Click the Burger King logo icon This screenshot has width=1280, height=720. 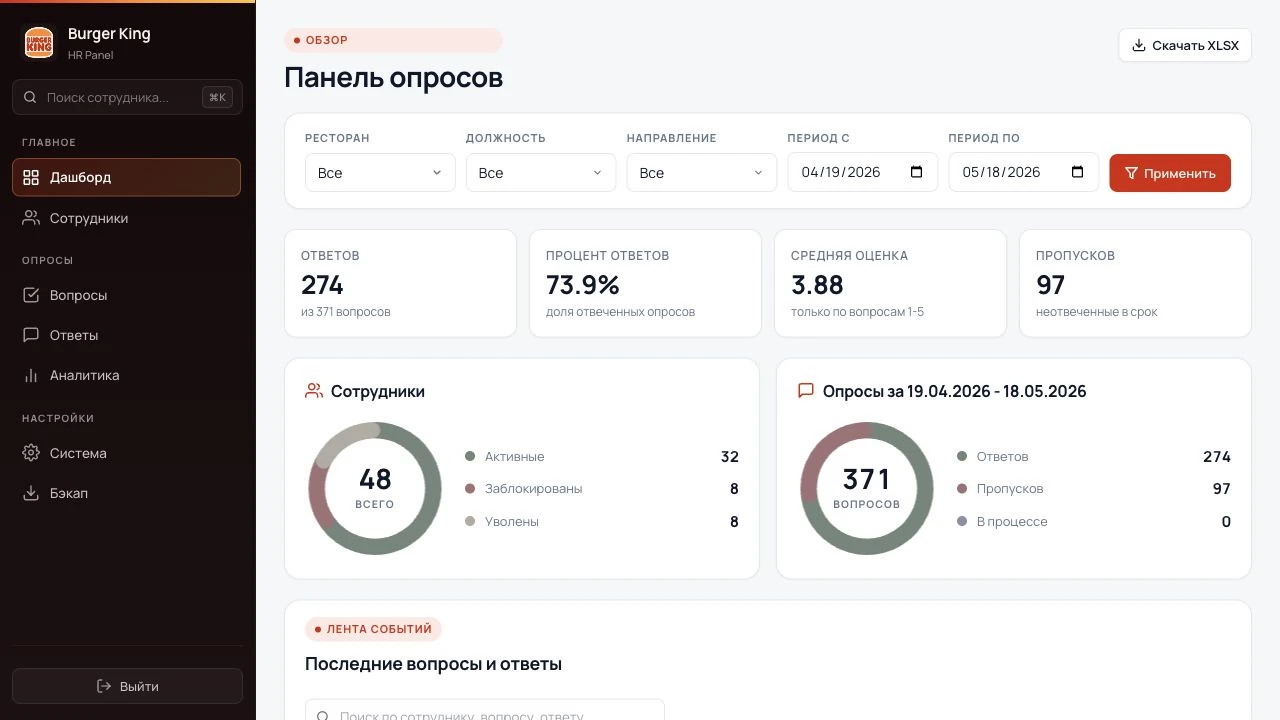pyautogui.click(x=39, y=42)
